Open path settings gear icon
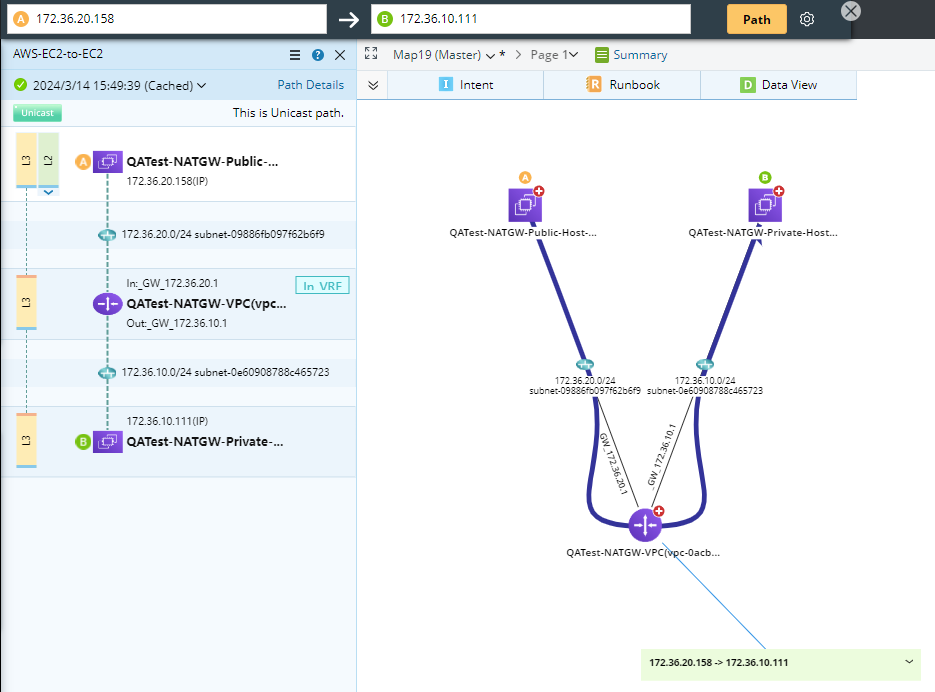 (x=808, y=19)
